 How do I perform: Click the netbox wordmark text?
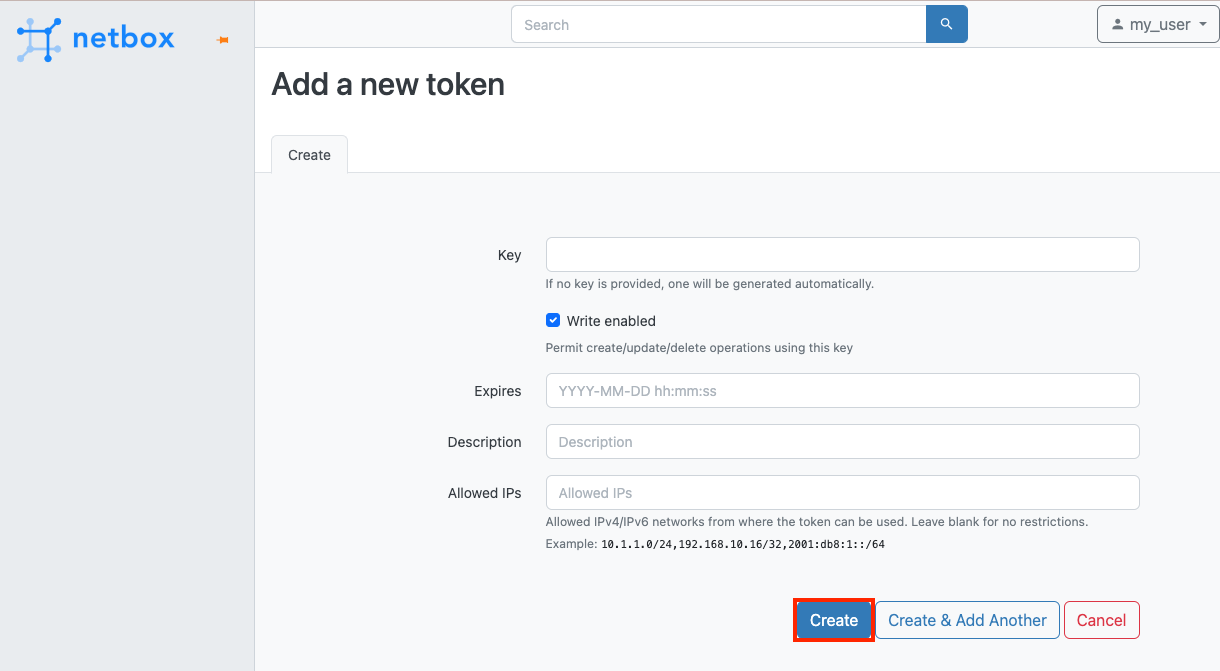[123, 39]
